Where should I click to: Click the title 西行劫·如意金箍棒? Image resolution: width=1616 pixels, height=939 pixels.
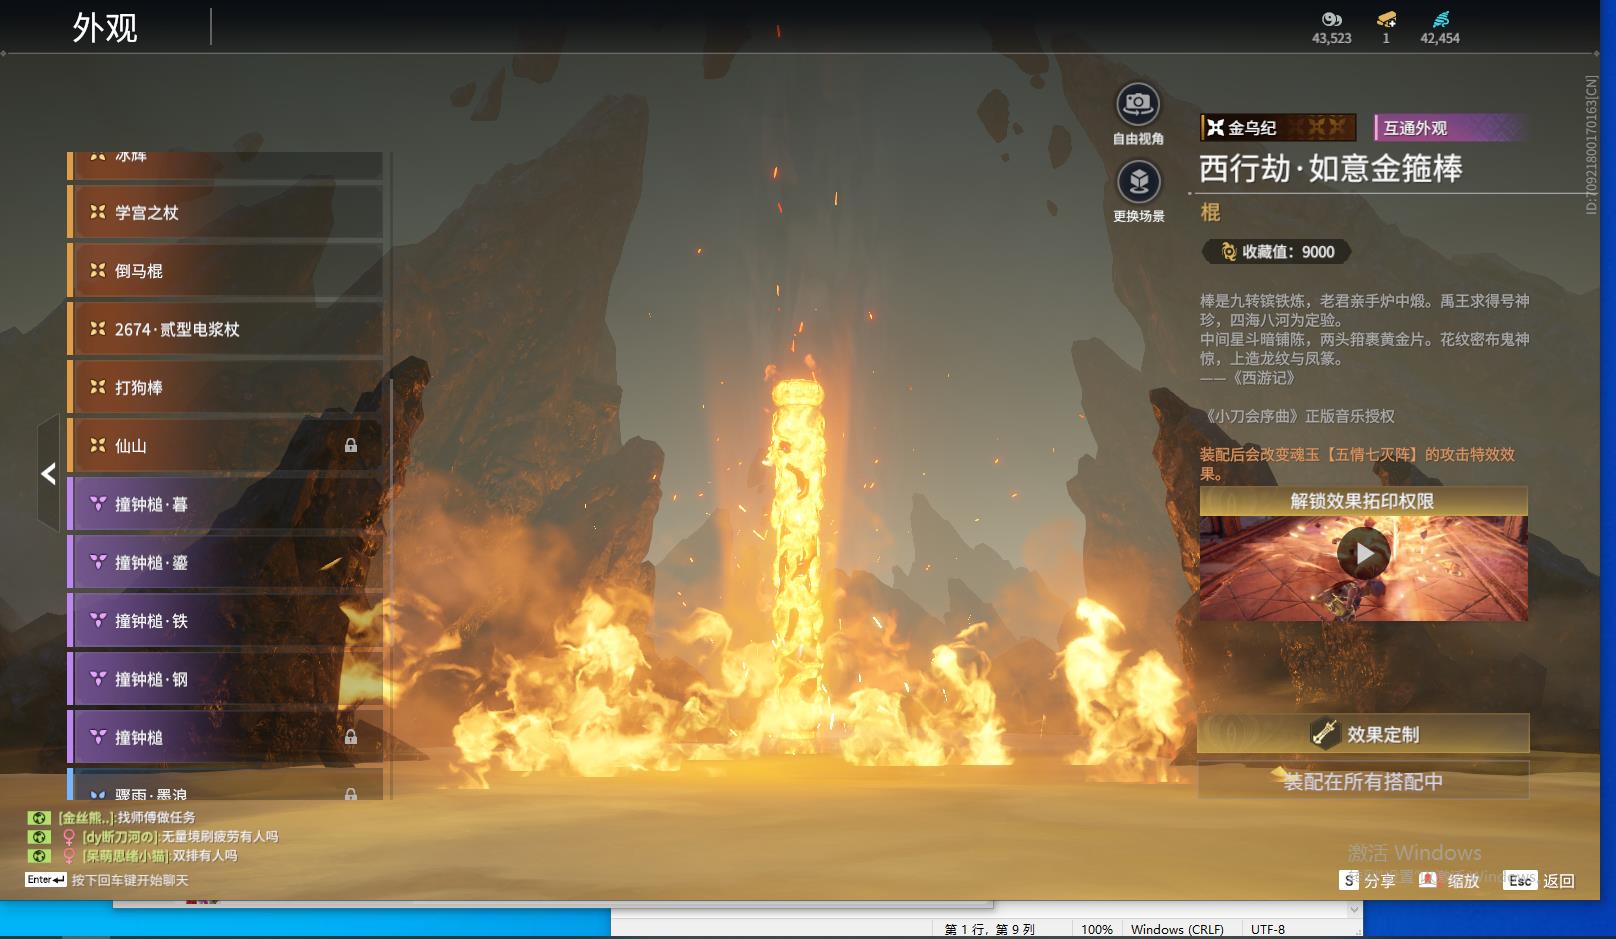[x=1330, y=168]
